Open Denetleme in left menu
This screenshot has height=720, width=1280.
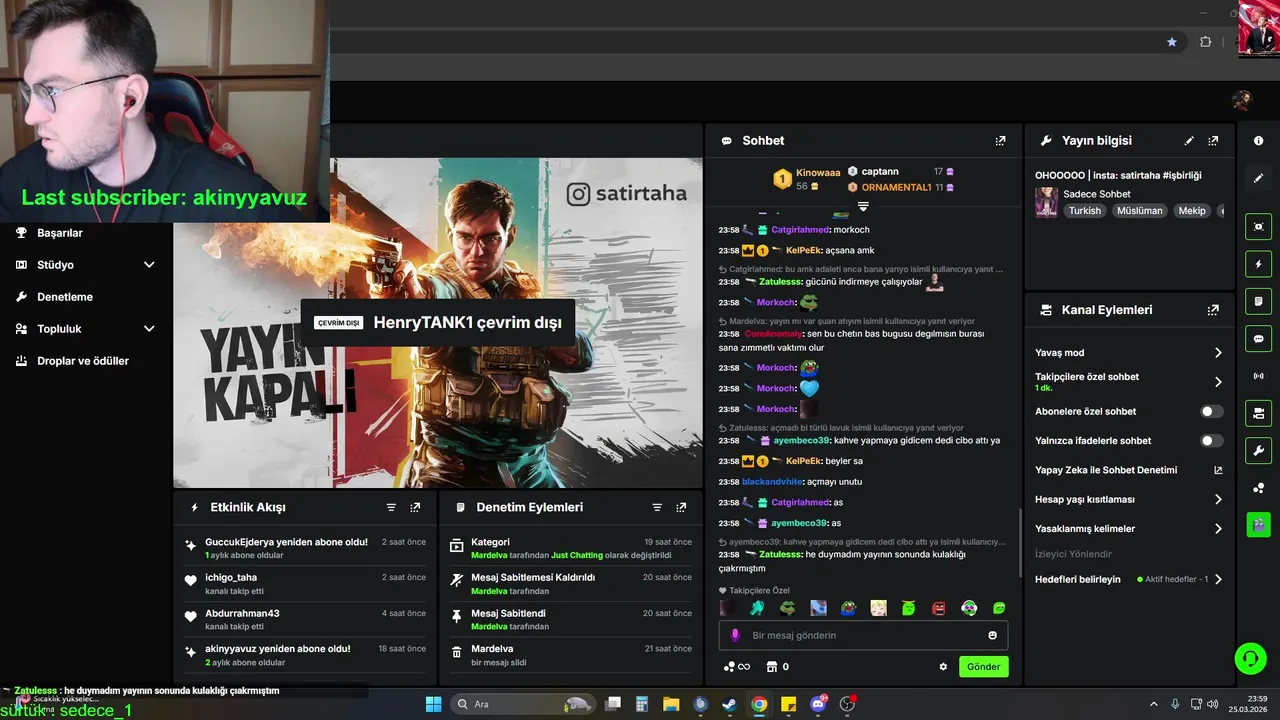click(x=65, y=297)
